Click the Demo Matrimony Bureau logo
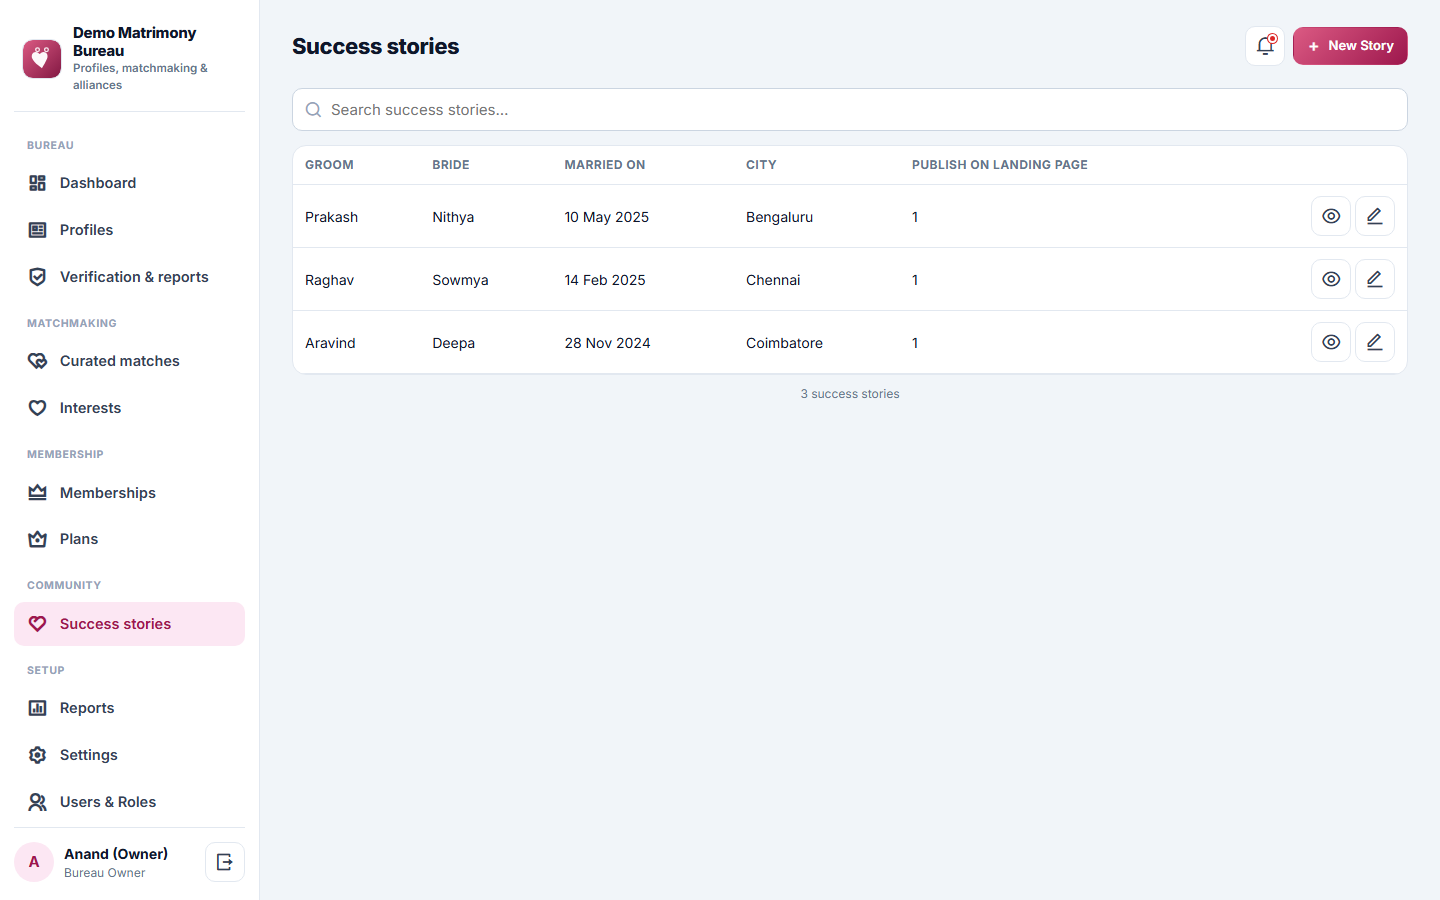The height and width of the screenshot is (900, 1440). 42,59
